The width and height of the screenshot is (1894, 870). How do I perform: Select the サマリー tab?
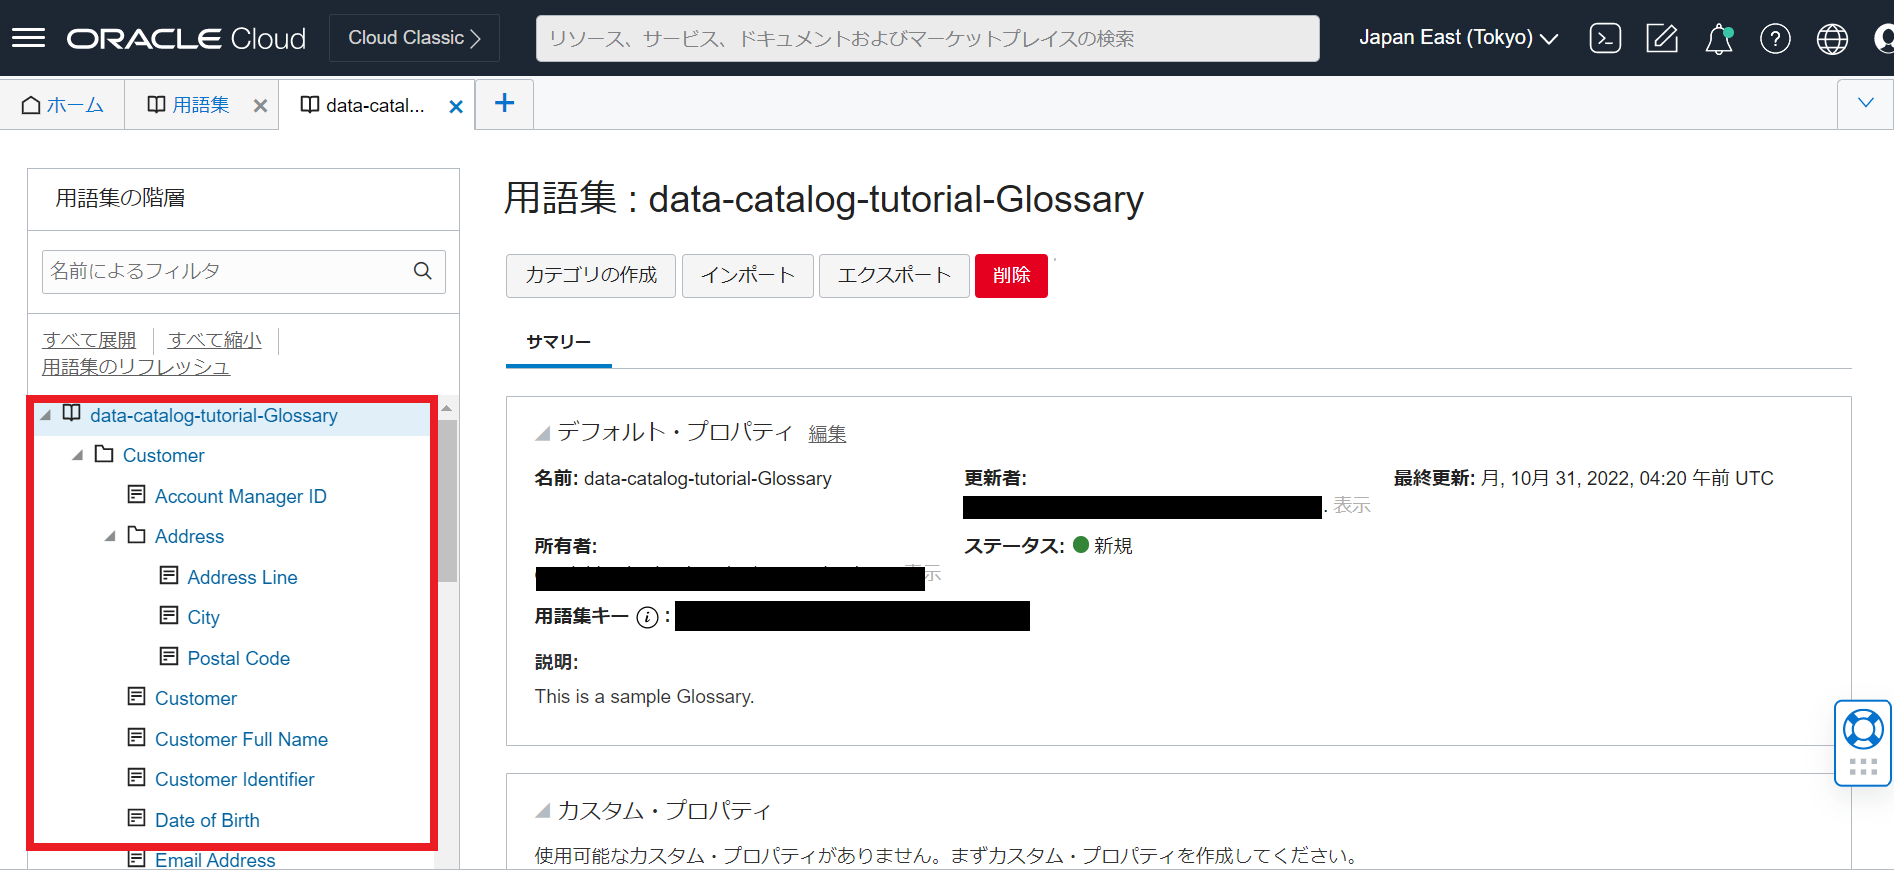point(558,342)
